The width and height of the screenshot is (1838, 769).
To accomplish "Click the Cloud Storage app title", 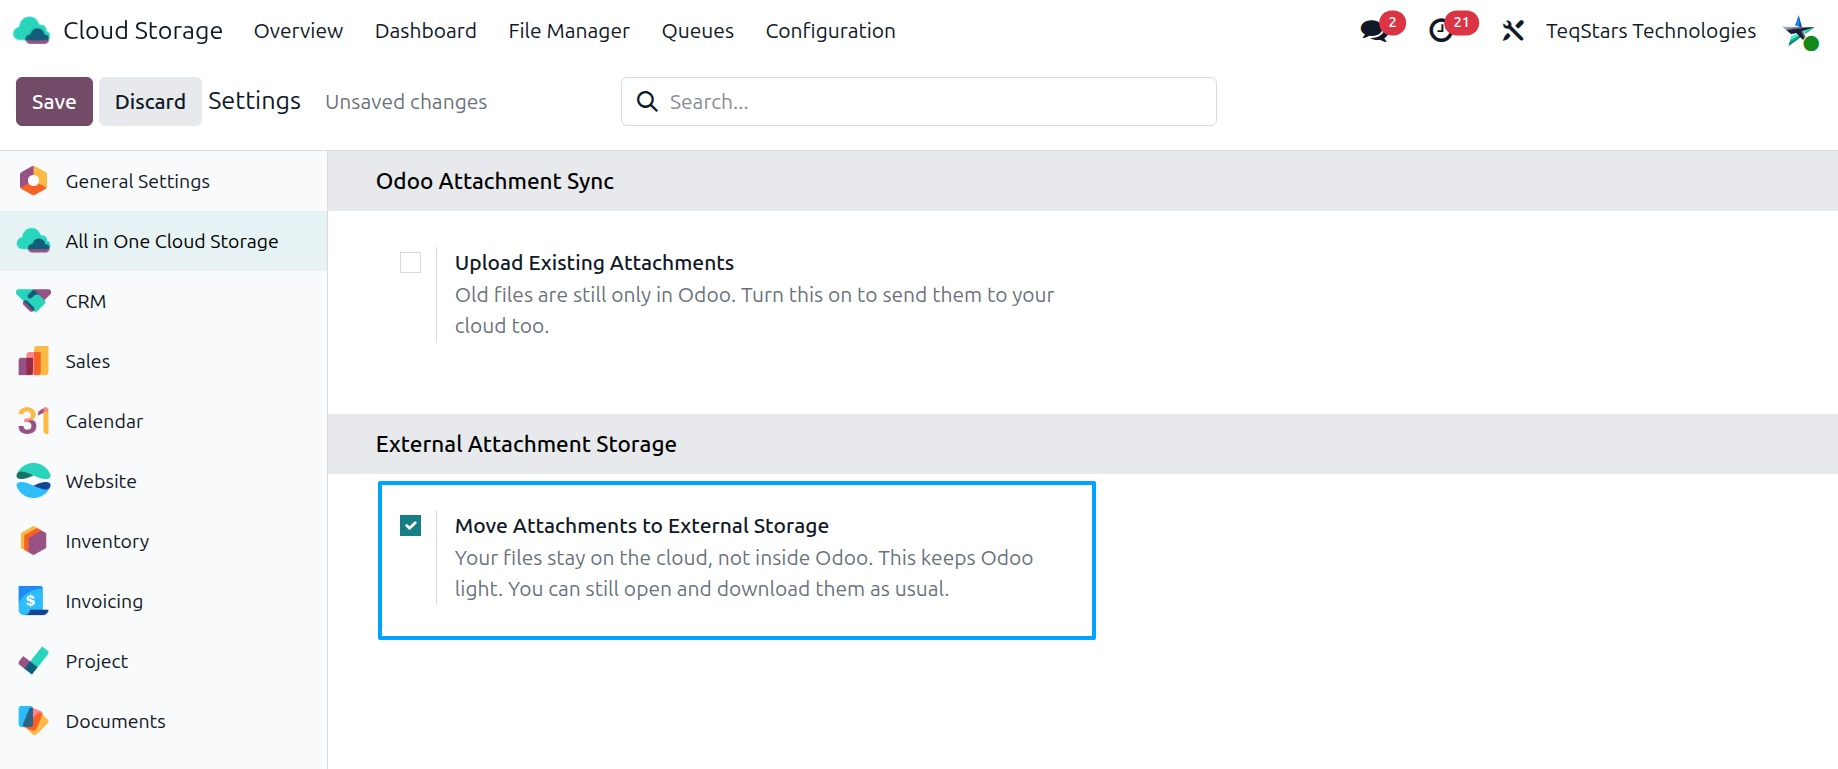I will (143, 31).
